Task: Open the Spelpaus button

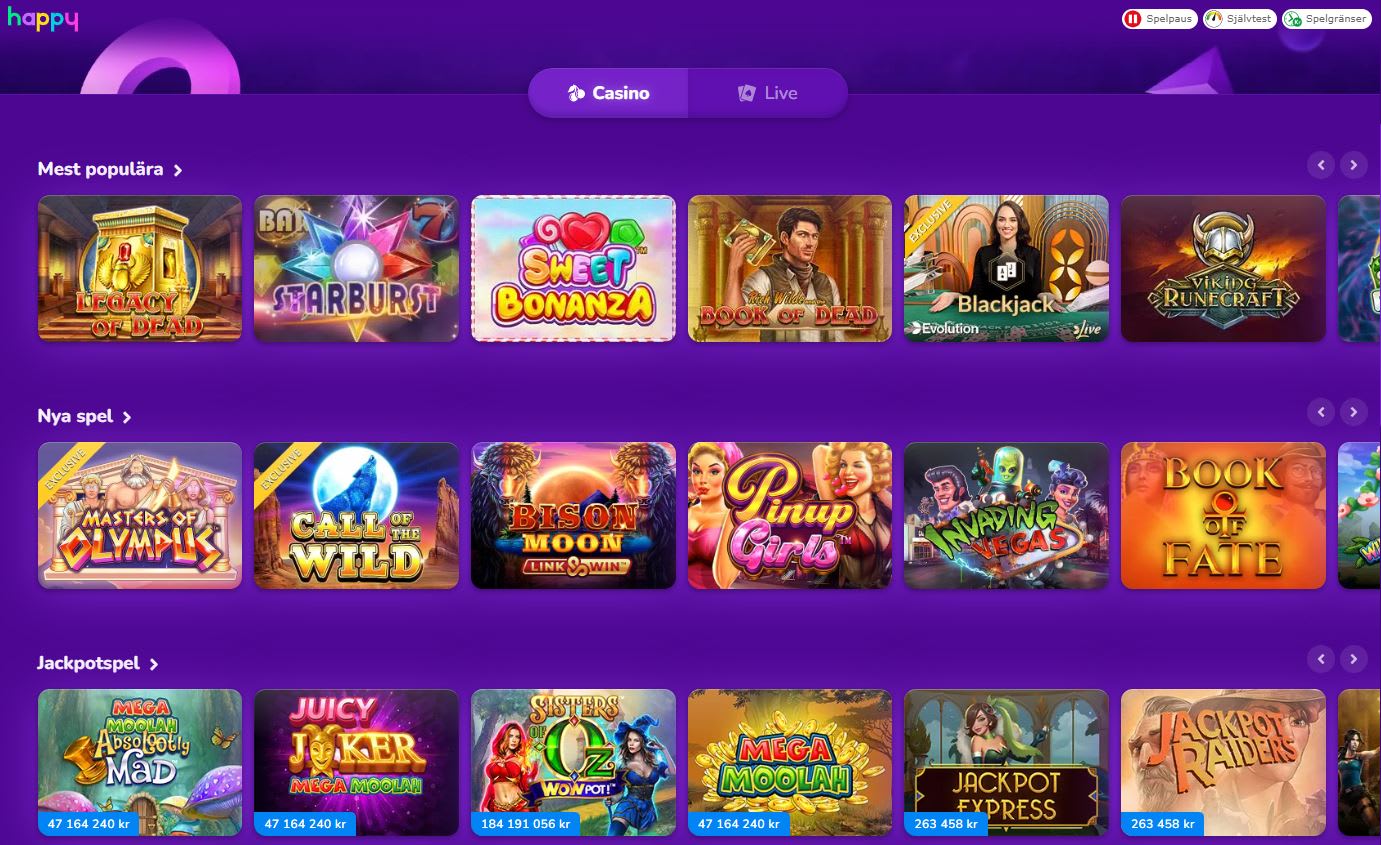Action: point(1159,19)
